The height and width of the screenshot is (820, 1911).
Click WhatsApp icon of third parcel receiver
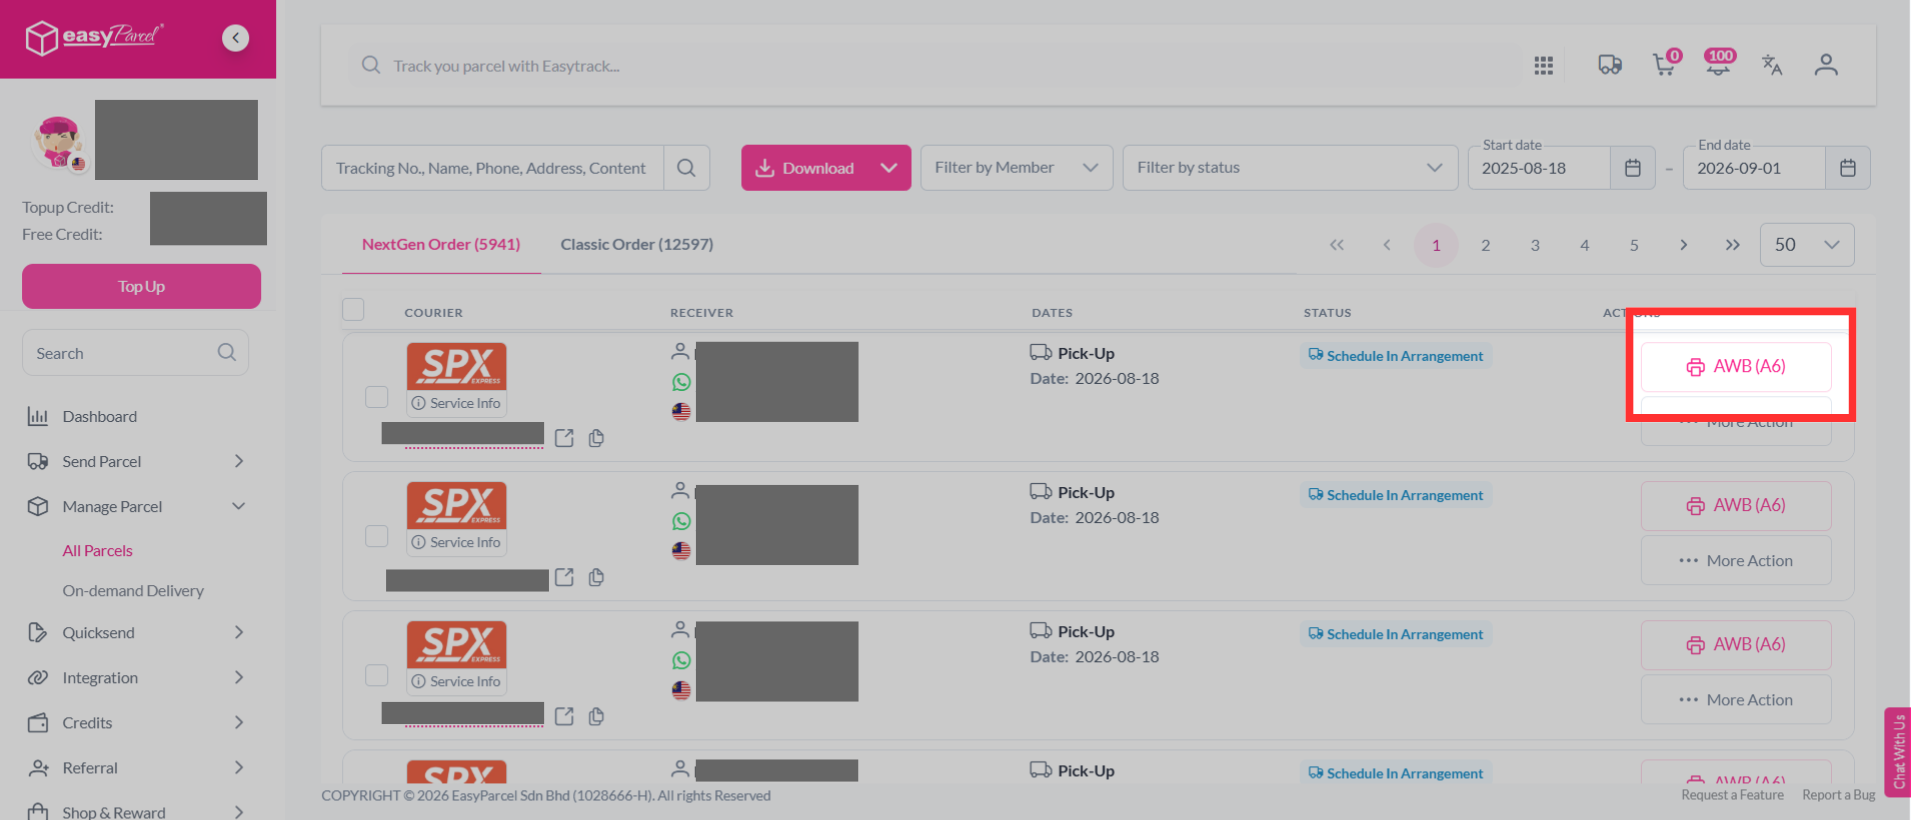pyautogui.click(x=681, y=660)
